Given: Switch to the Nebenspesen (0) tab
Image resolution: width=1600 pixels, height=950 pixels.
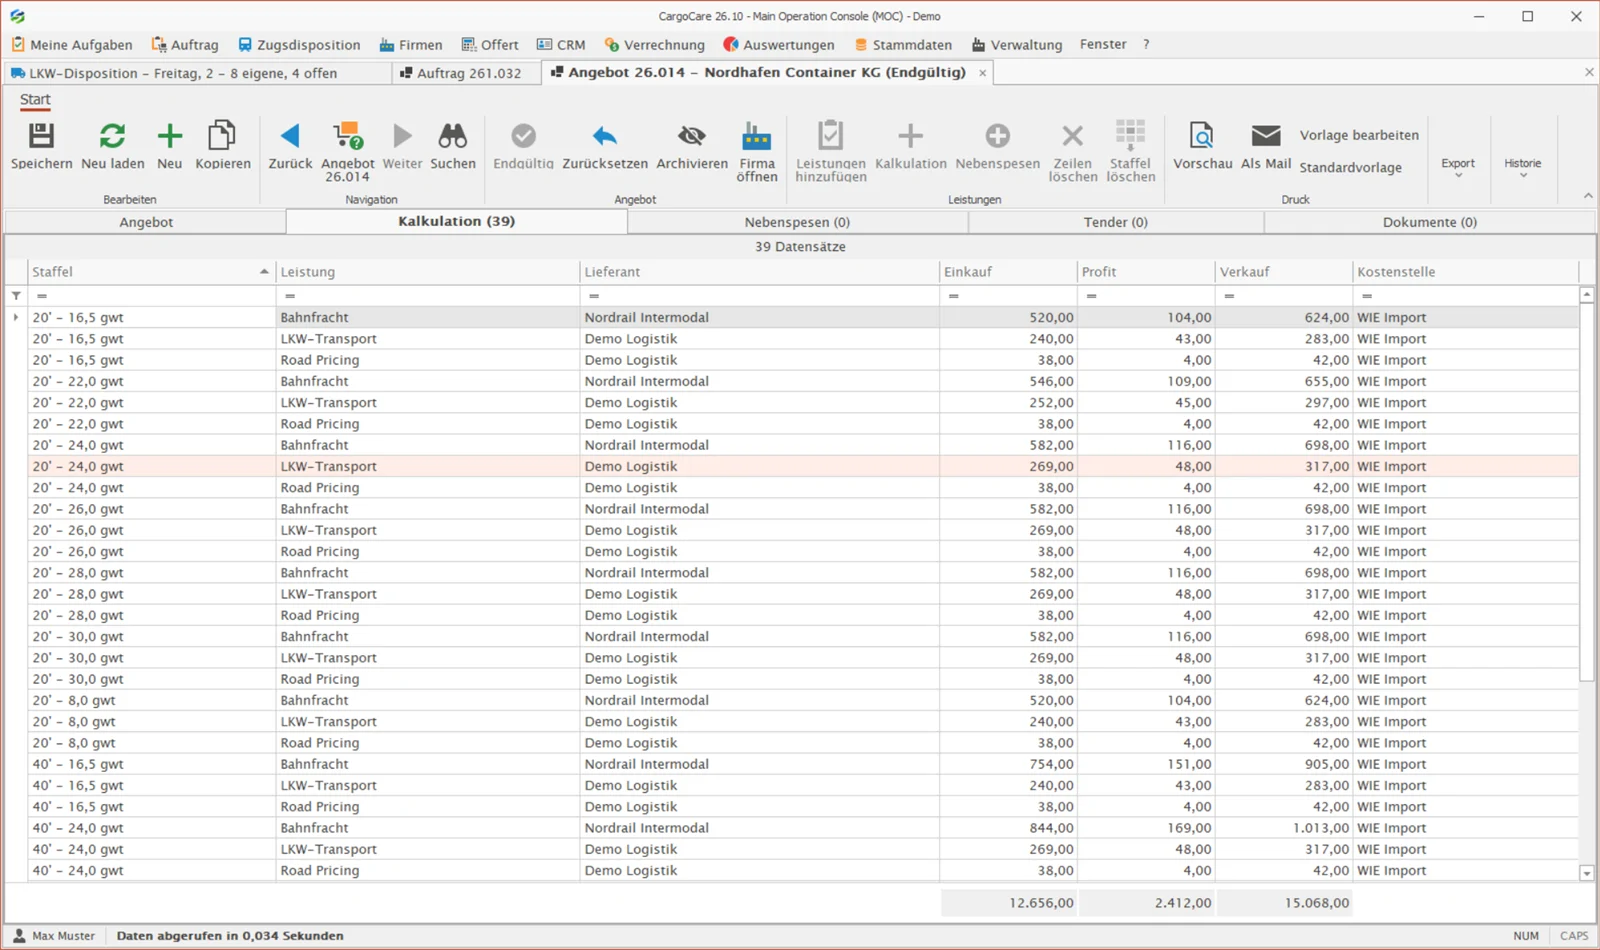Looking at the screenshot, I should click(x=797, y=222).
